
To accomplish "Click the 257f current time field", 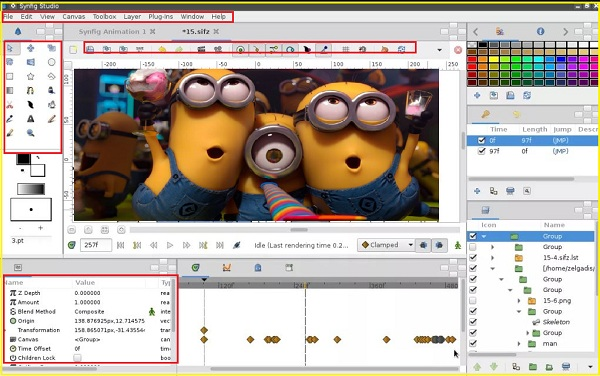I will pyautogui.click(x=96, y=245).
